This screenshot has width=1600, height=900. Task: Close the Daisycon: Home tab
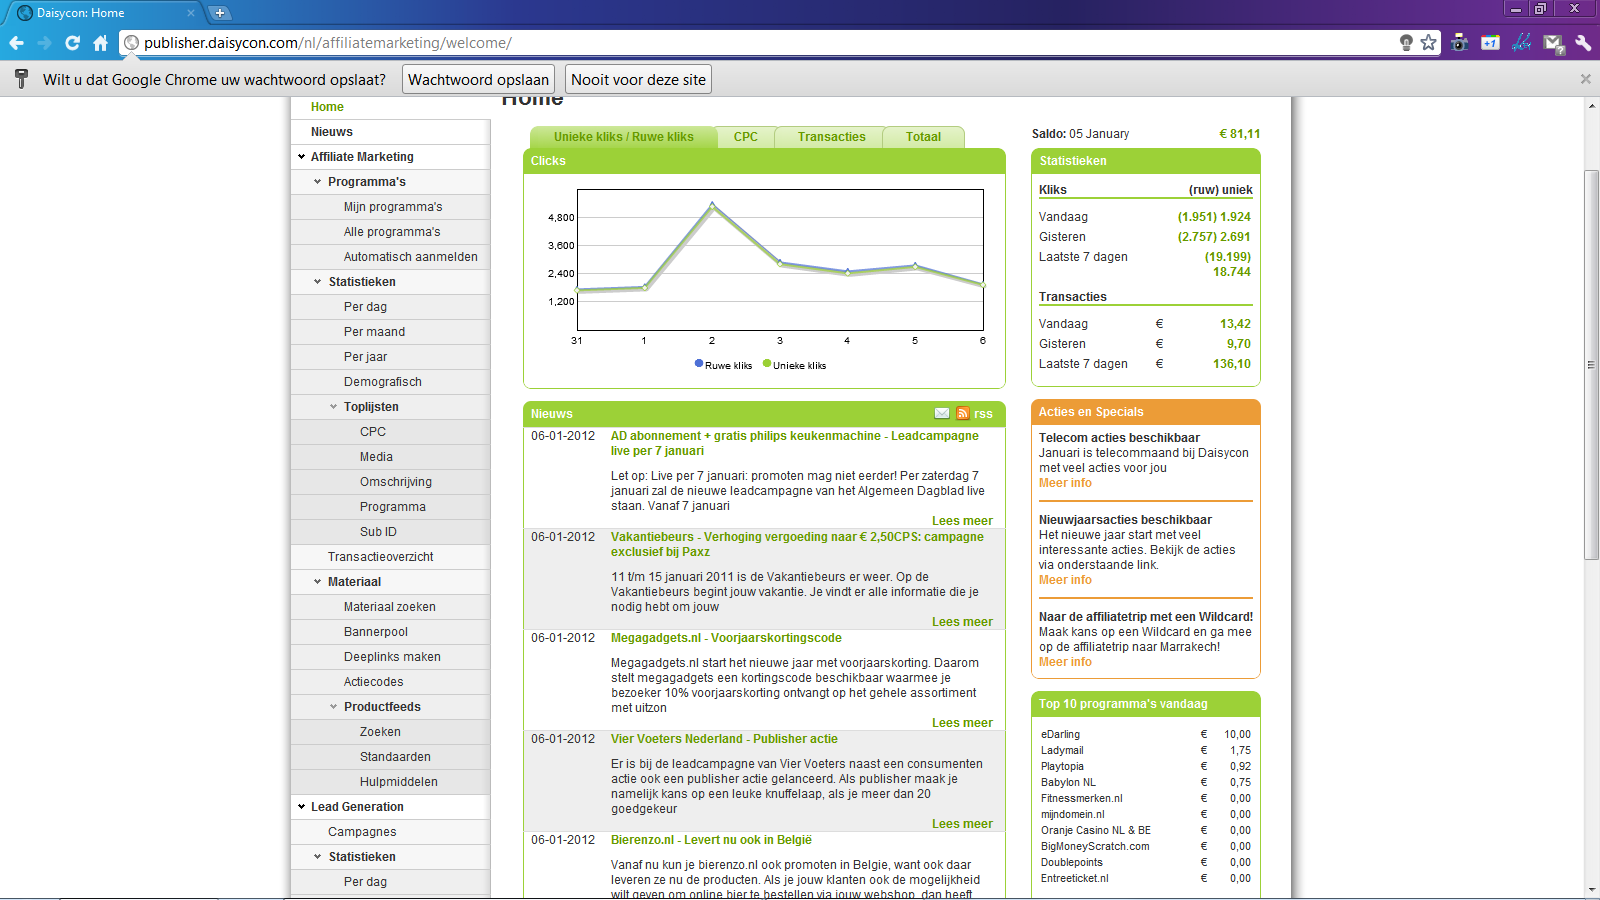tap(191, 13)
